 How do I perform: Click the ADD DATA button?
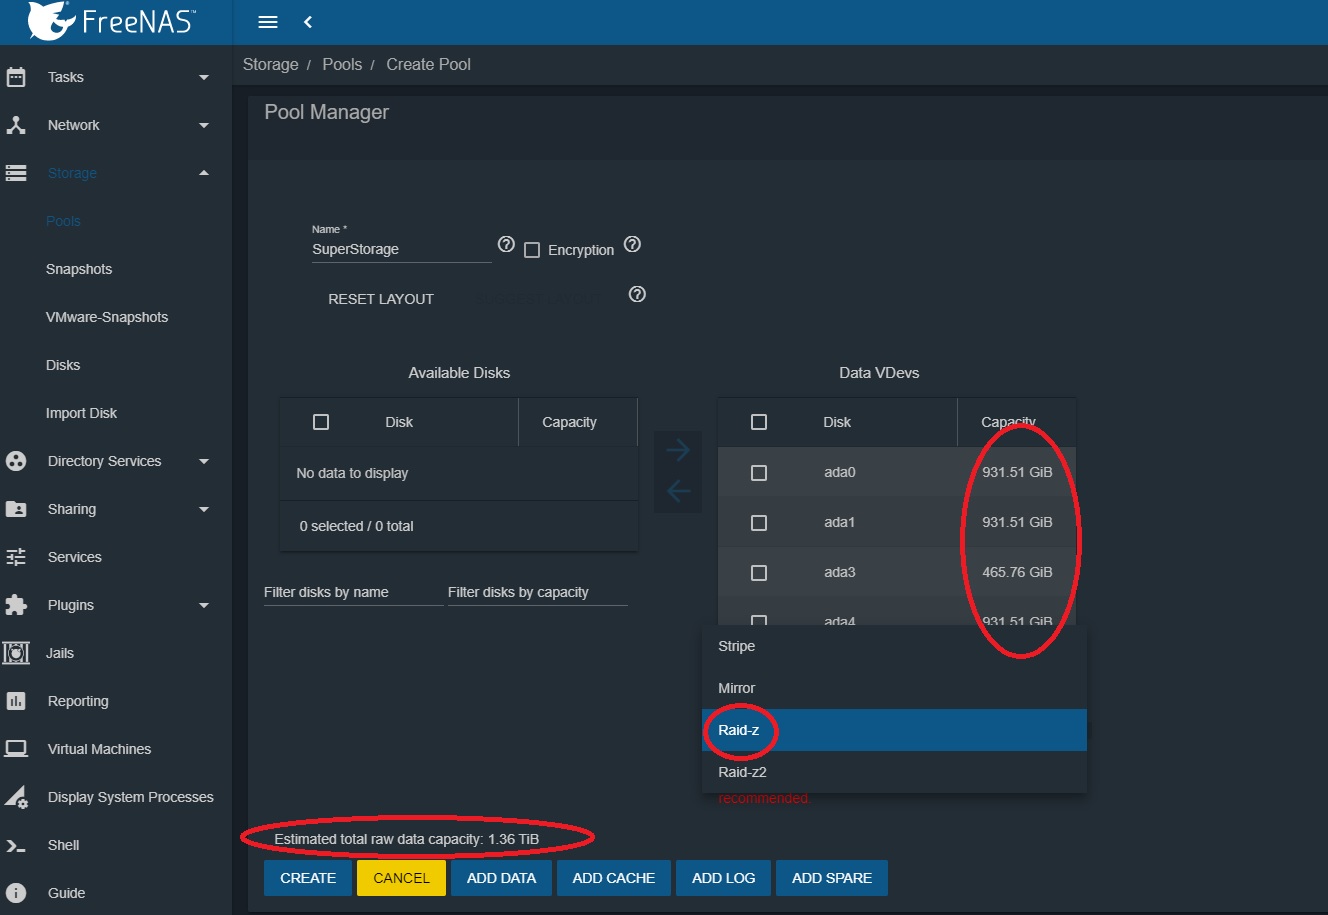(501, 878)
